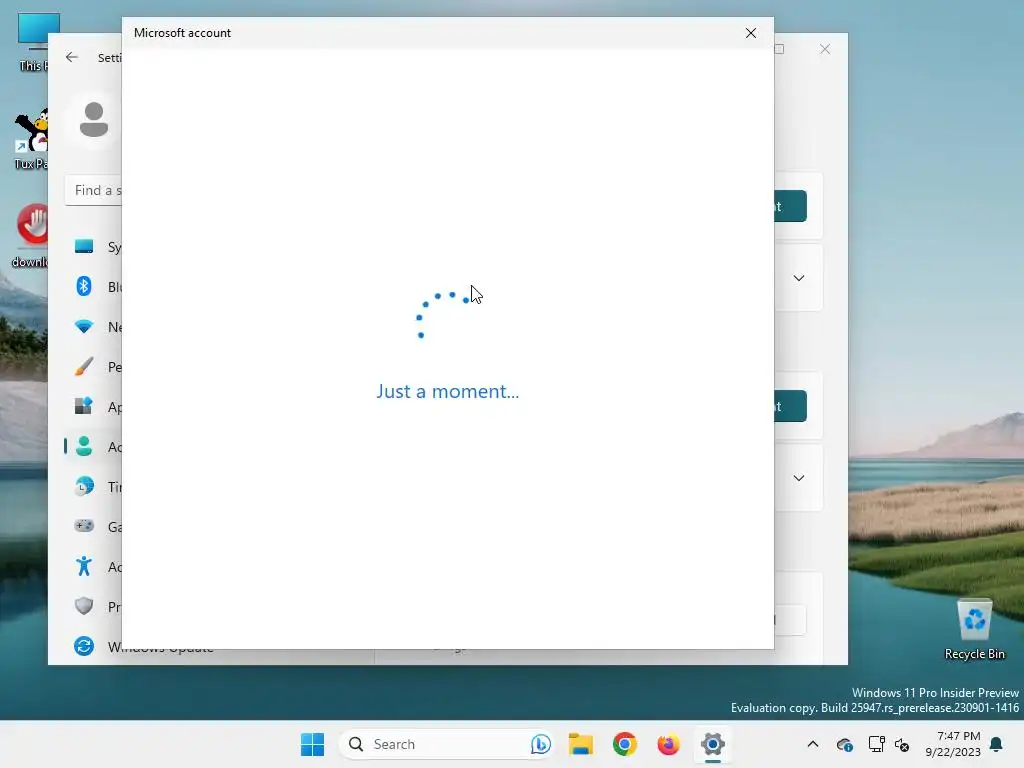Open the clock and date 7:47 PM
This screenshot has width=1024, height=768.
[x=953, y=744]
